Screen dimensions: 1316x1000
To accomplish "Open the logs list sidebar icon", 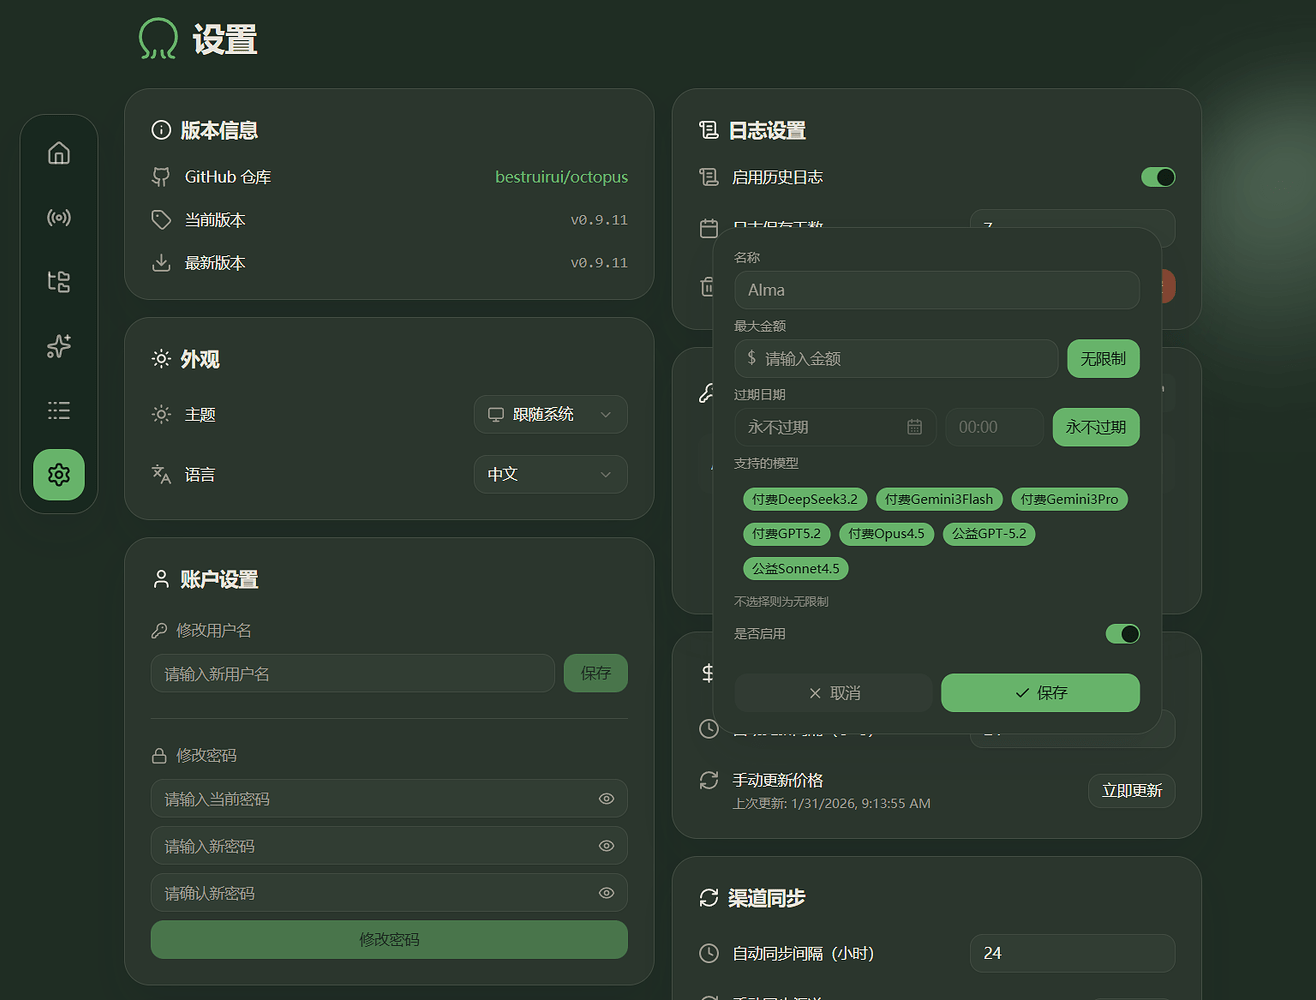I will [59, 410].
